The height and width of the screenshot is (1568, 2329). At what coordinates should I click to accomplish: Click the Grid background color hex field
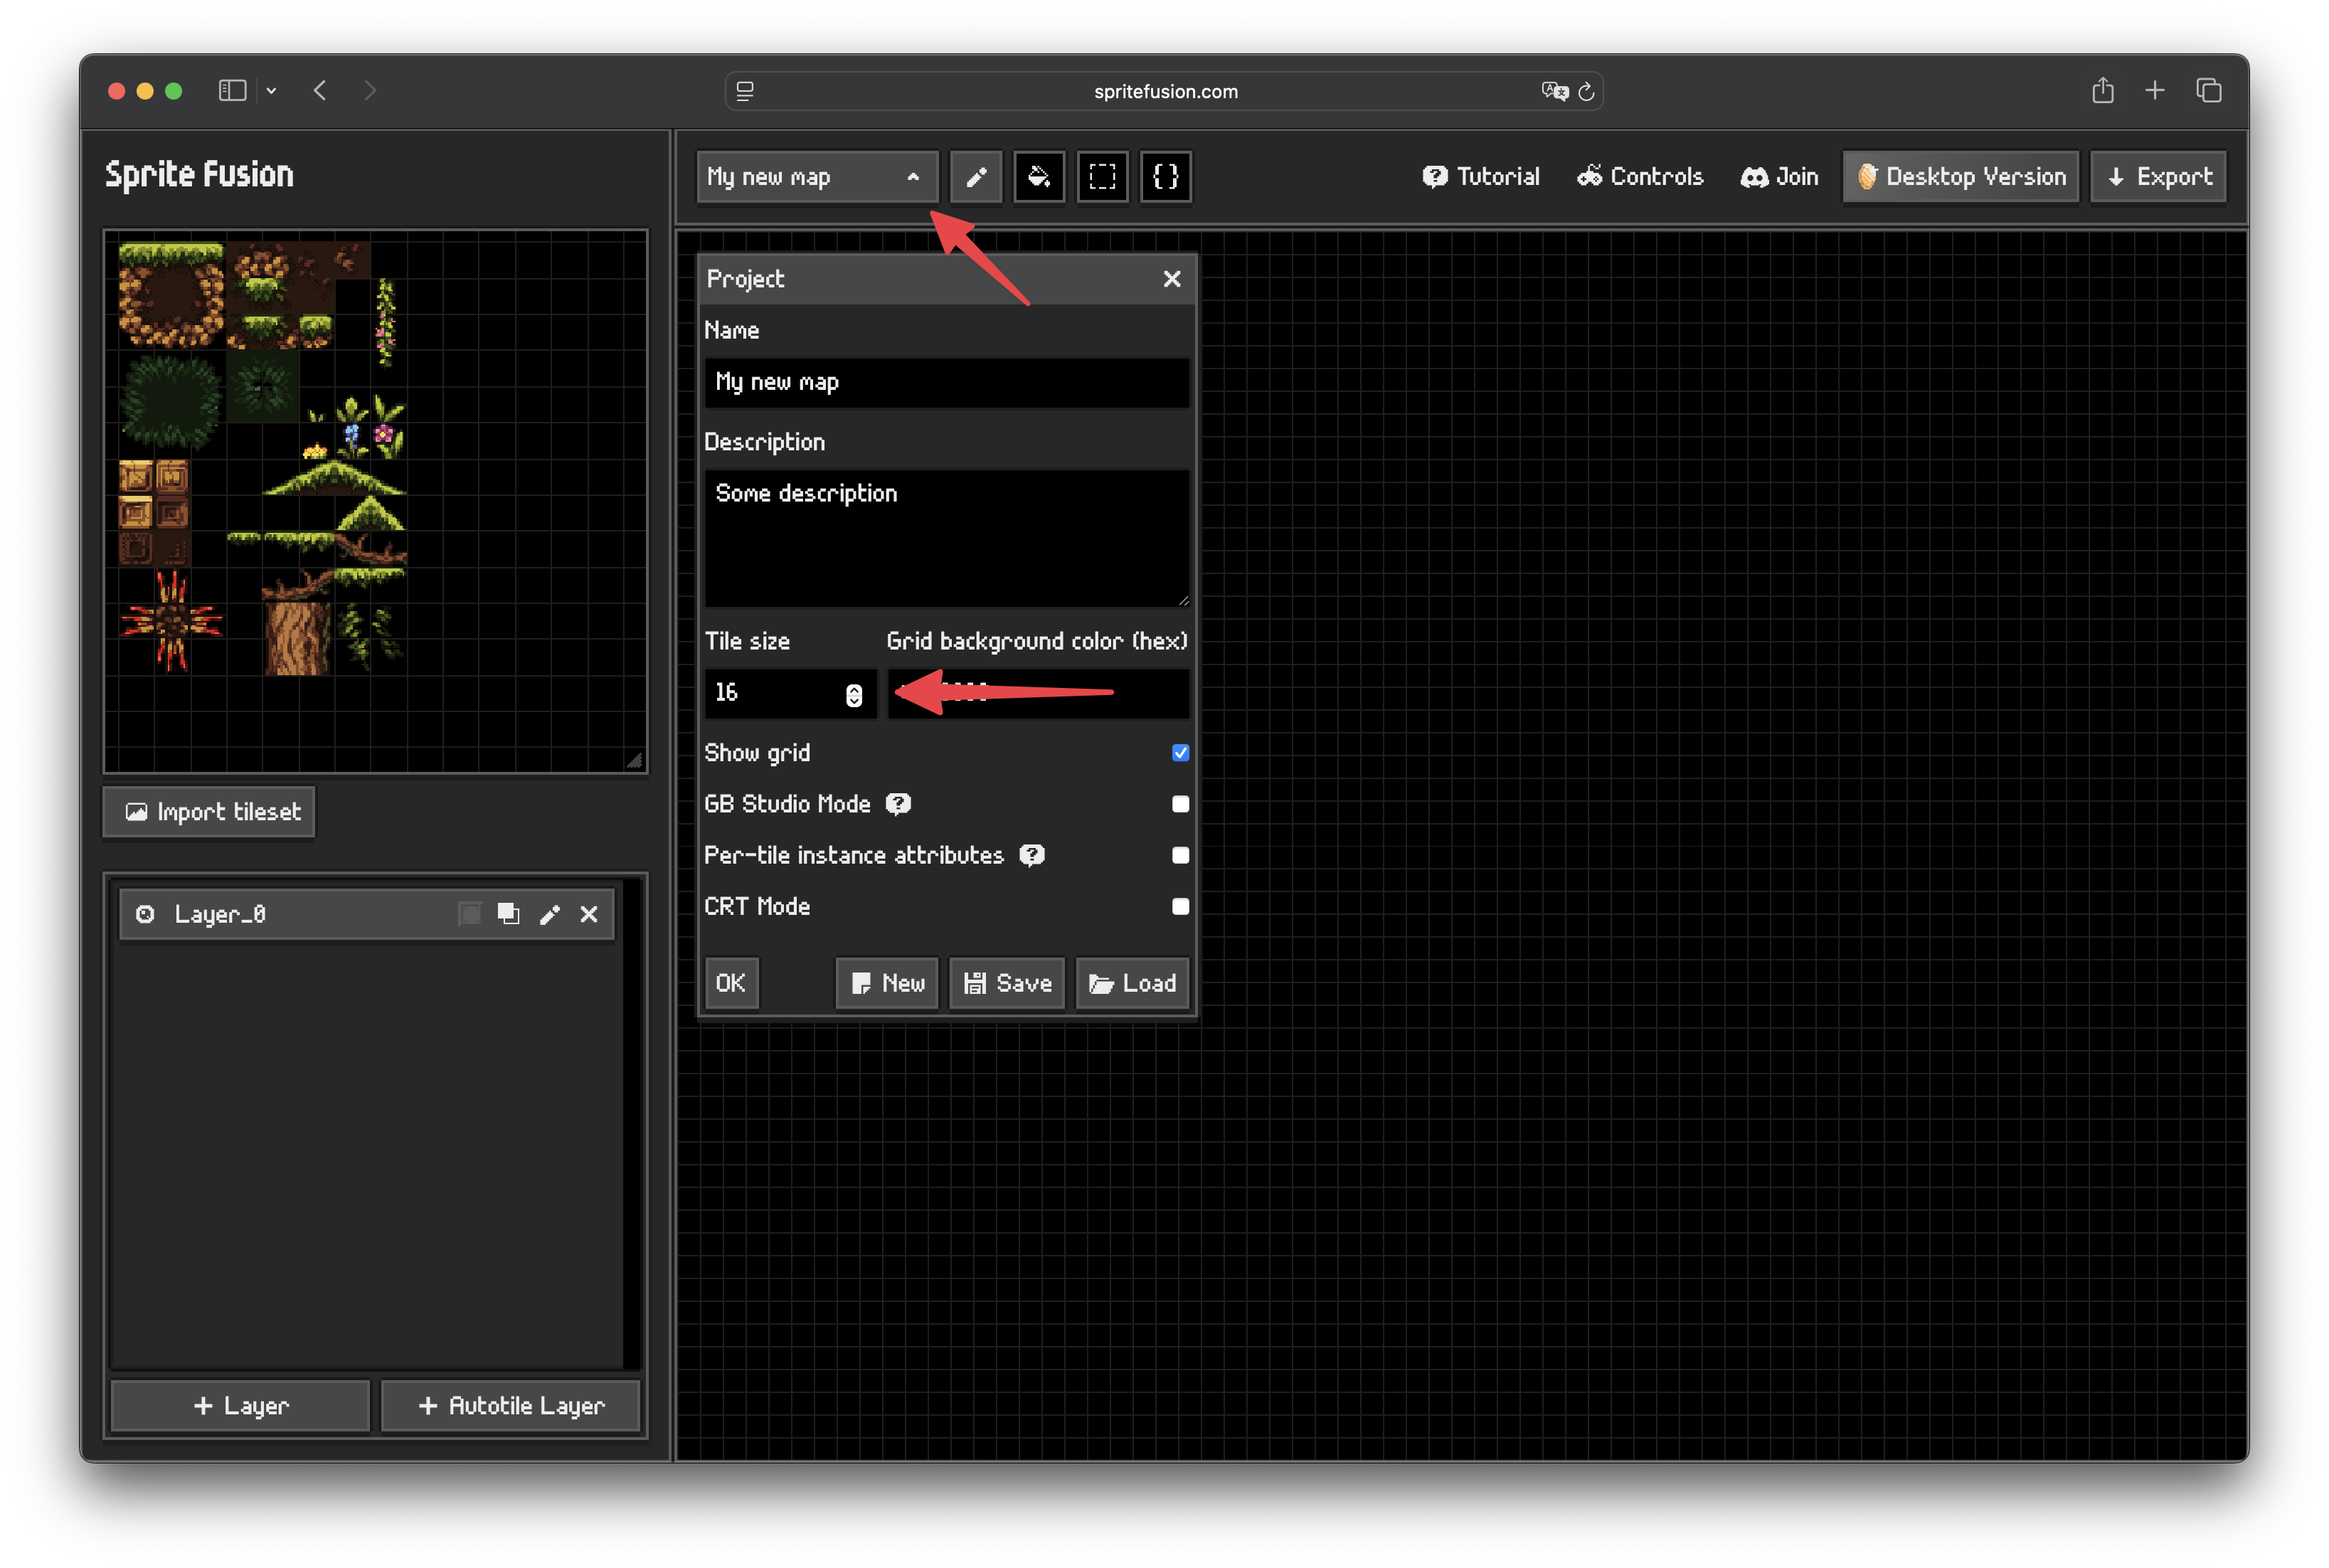point(1038,693)
